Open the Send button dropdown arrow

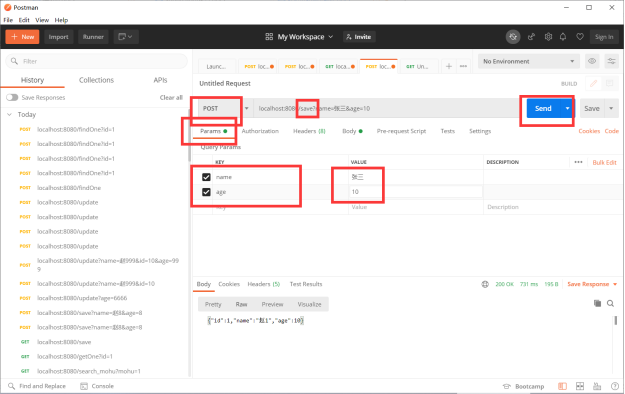(567, 108)
